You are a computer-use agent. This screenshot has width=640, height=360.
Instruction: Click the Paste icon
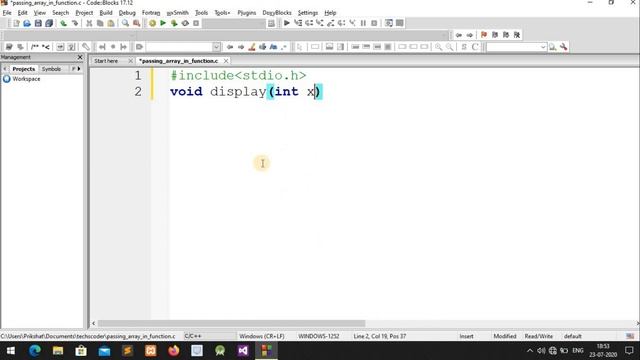[x=111, y=23]
